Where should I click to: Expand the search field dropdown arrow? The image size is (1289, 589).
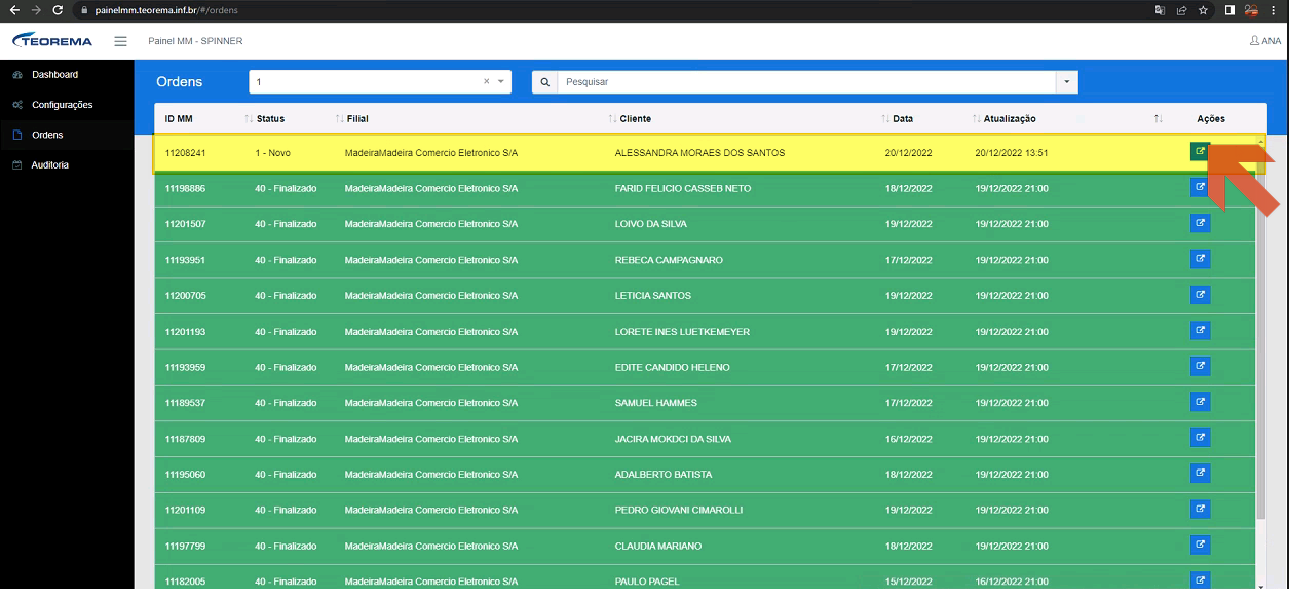point(1067,82)
